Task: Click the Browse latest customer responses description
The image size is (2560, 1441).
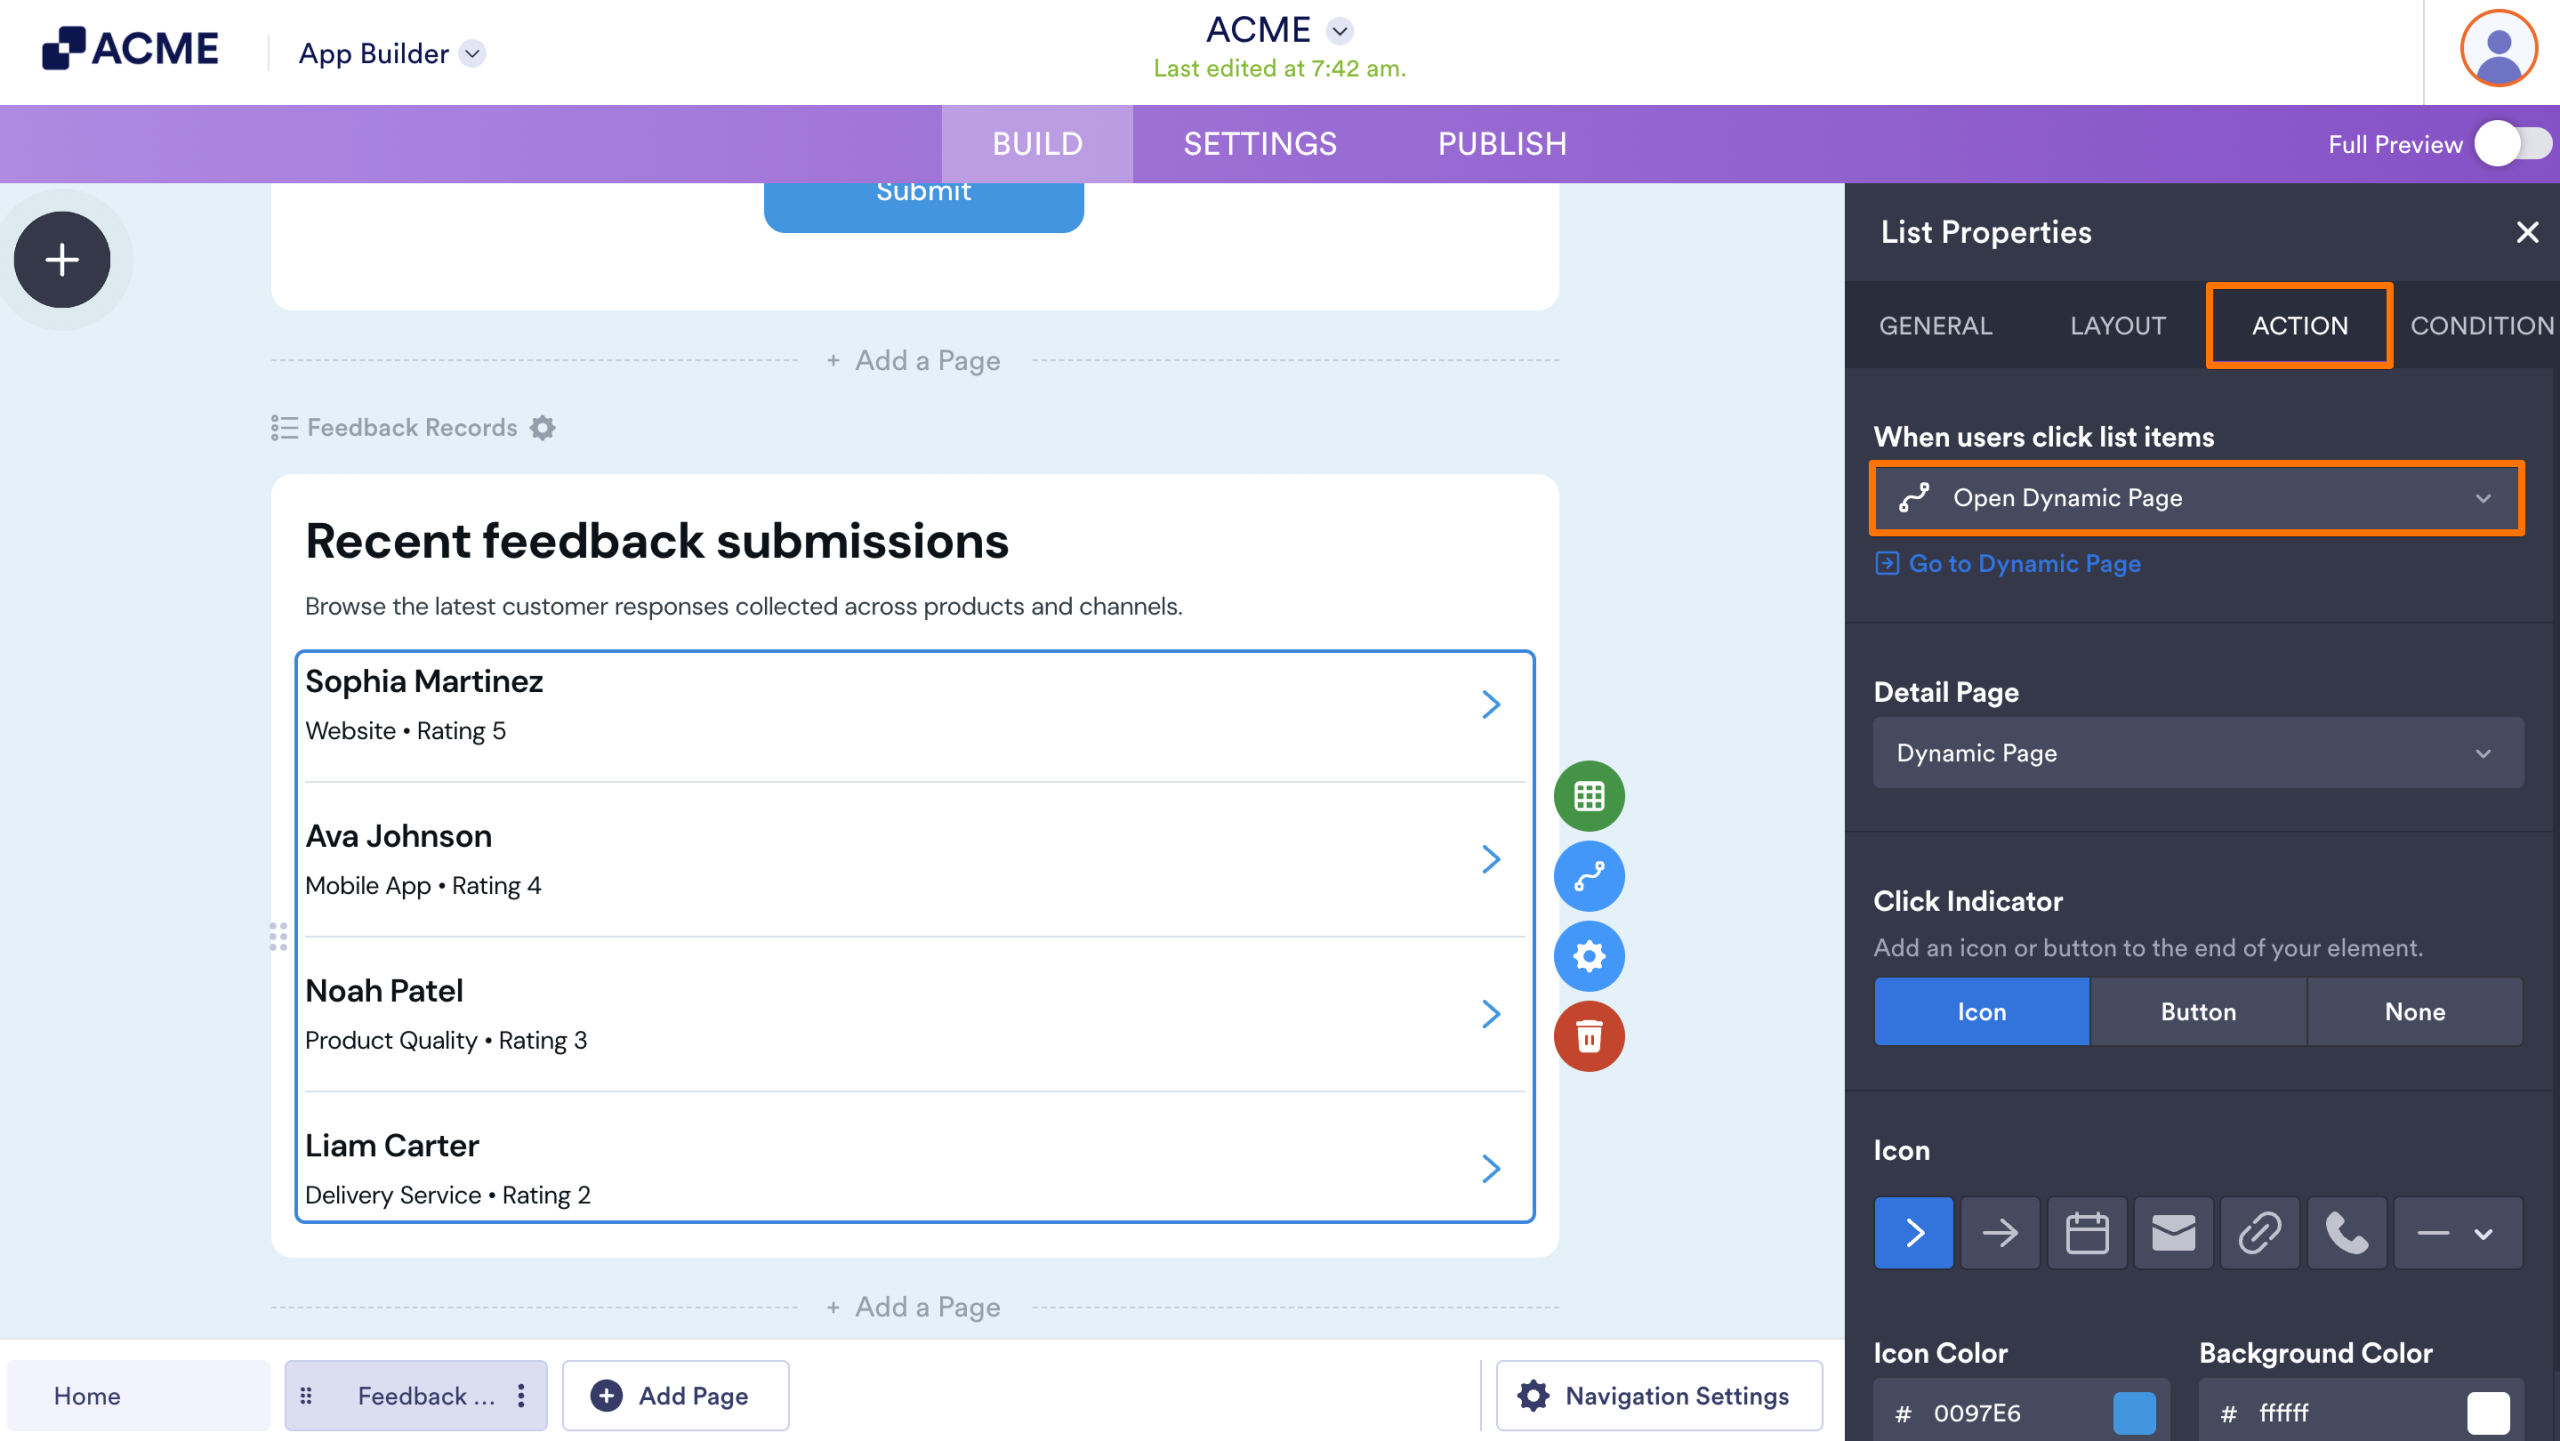Action: click(744, 607)
